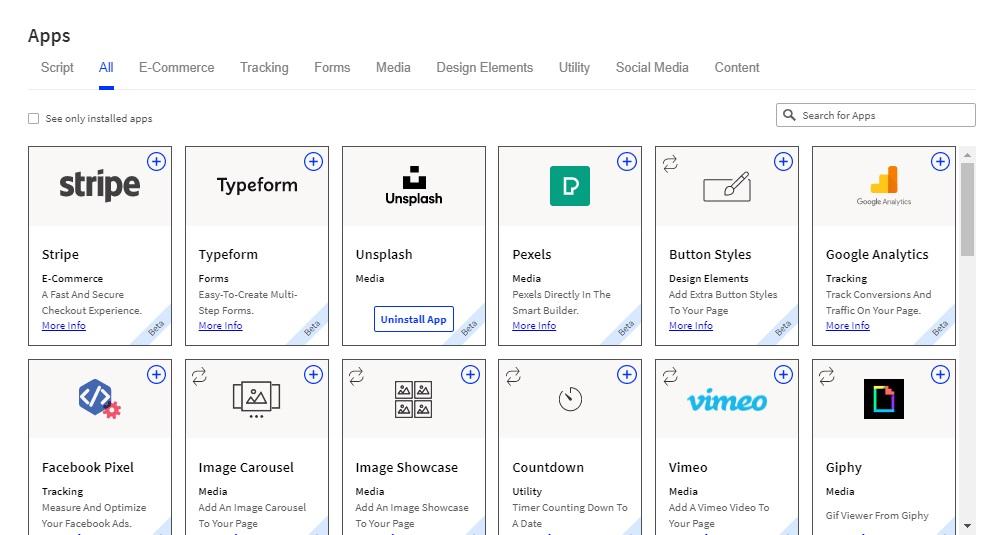Add Google Analytics with its plus icon
The image size is (995, 535).
(x=940, y=162)
